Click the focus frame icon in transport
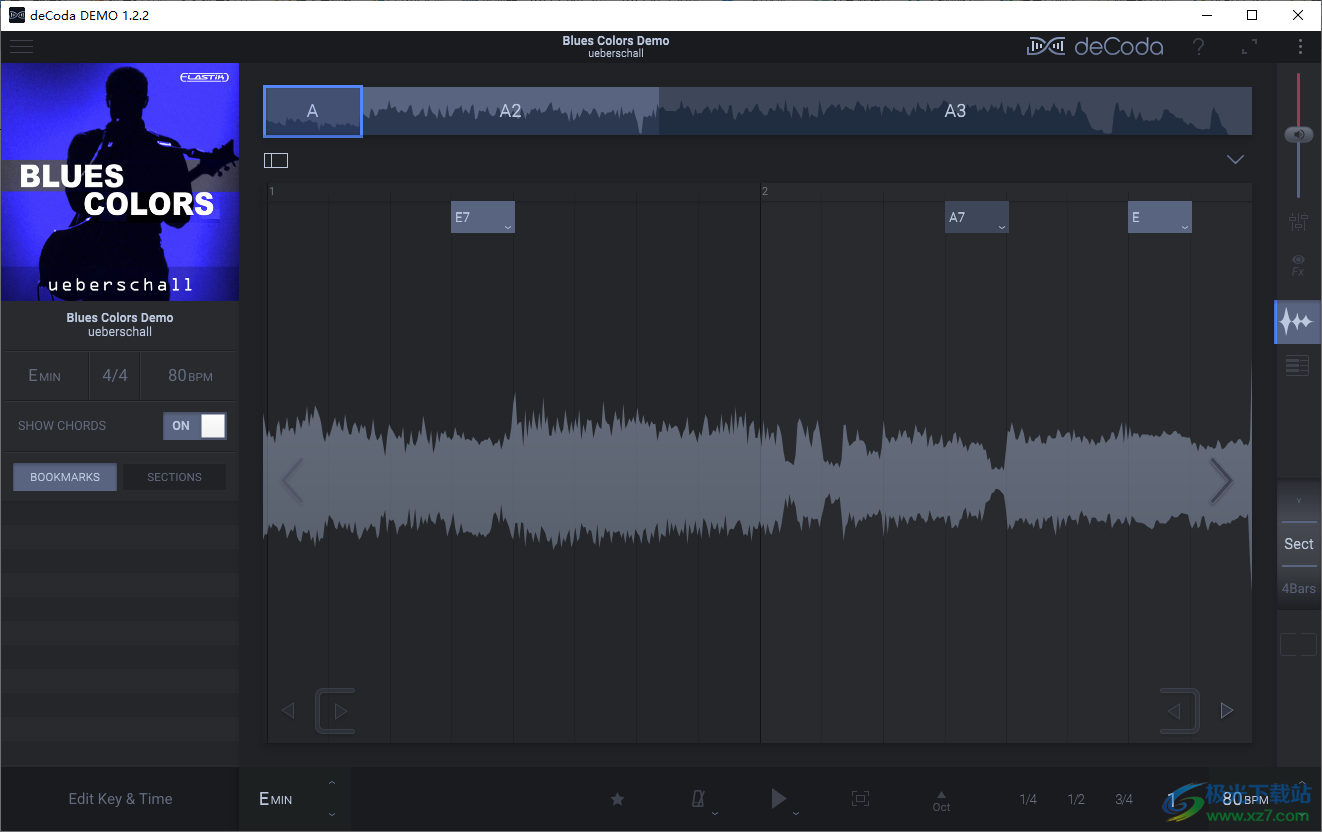Screen dimensions: 1322x832 tap(860, 798)
